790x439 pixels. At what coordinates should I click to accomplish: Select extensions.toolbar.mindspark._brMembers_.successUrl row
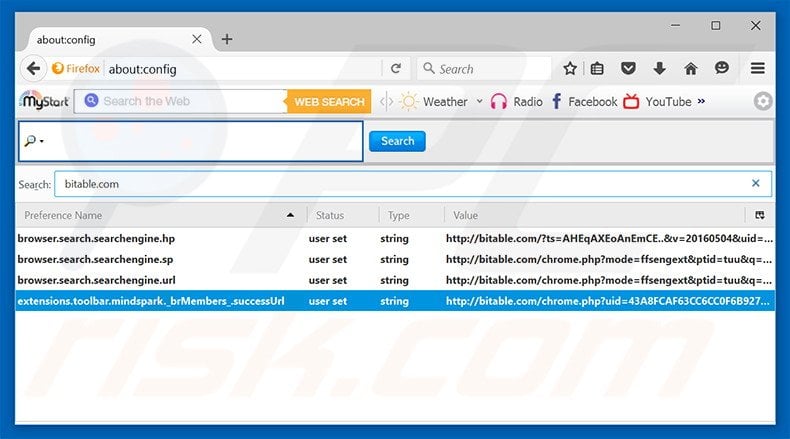395,301
